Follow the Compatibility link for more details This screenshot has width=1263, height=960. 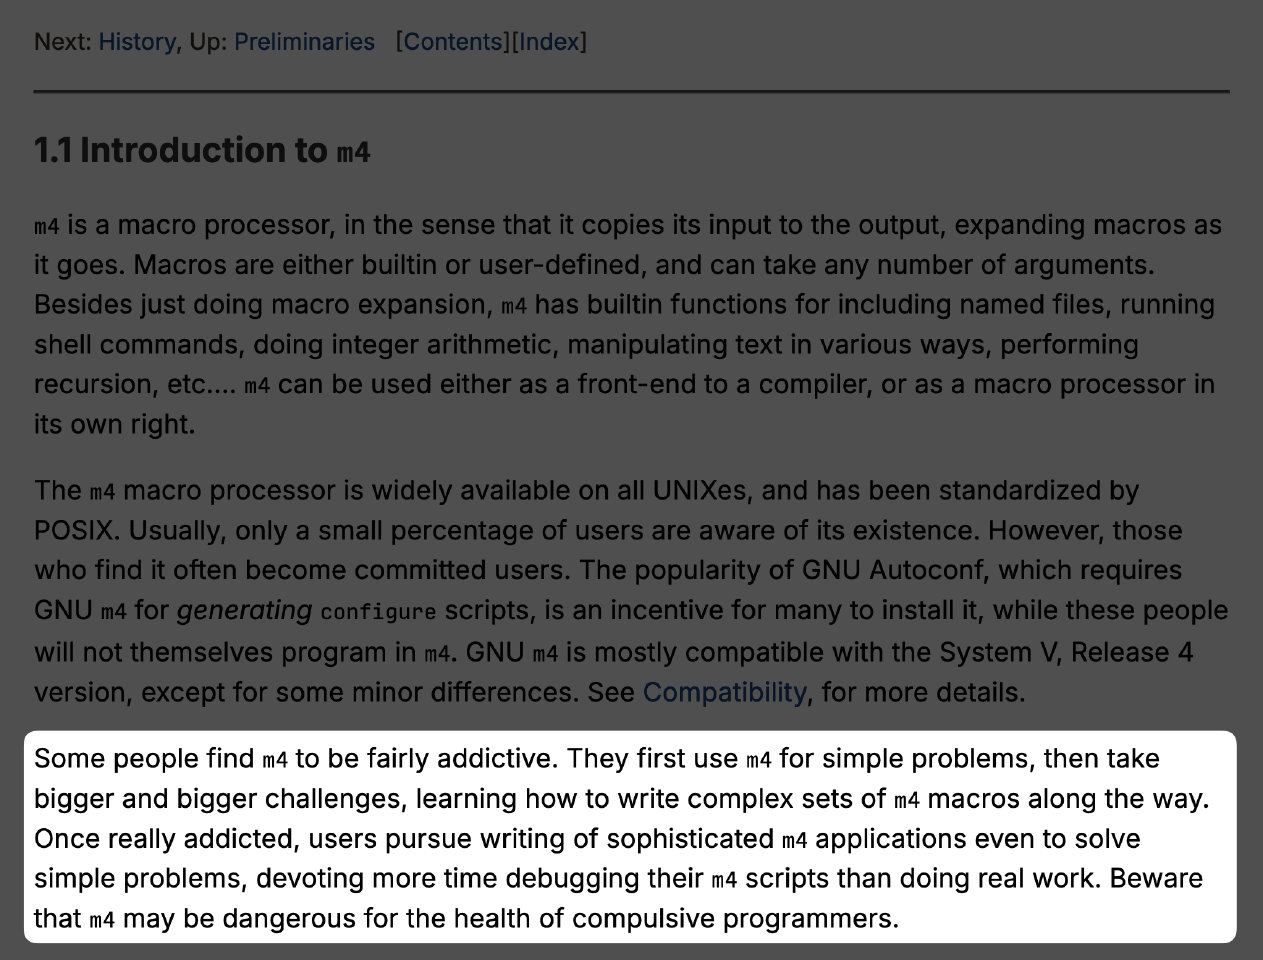(724, 692)
